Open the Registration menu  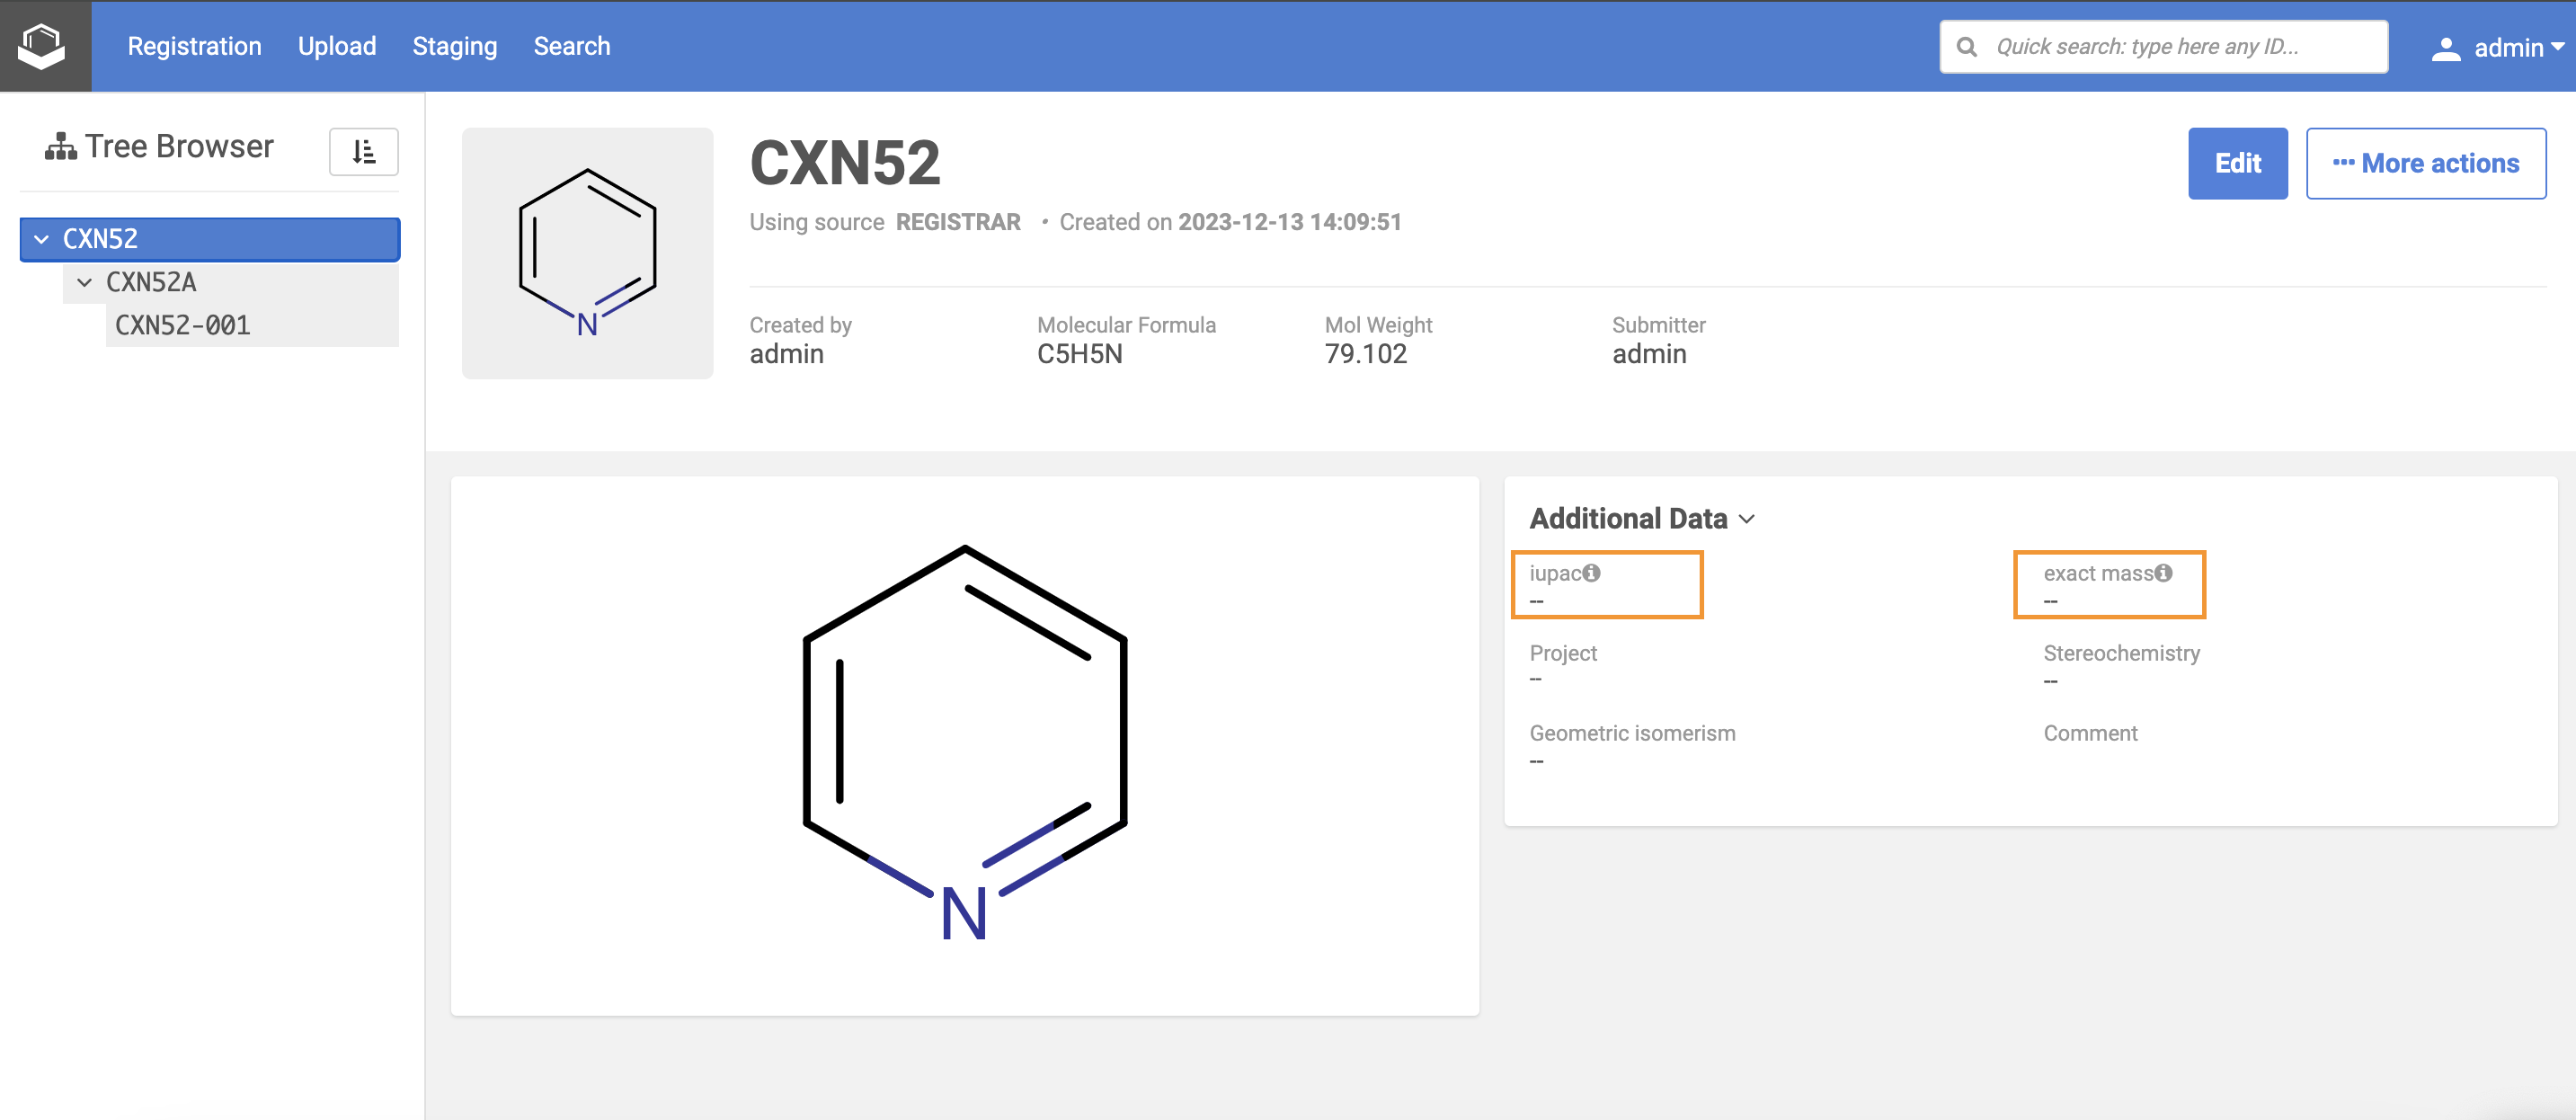coord(194,46)
